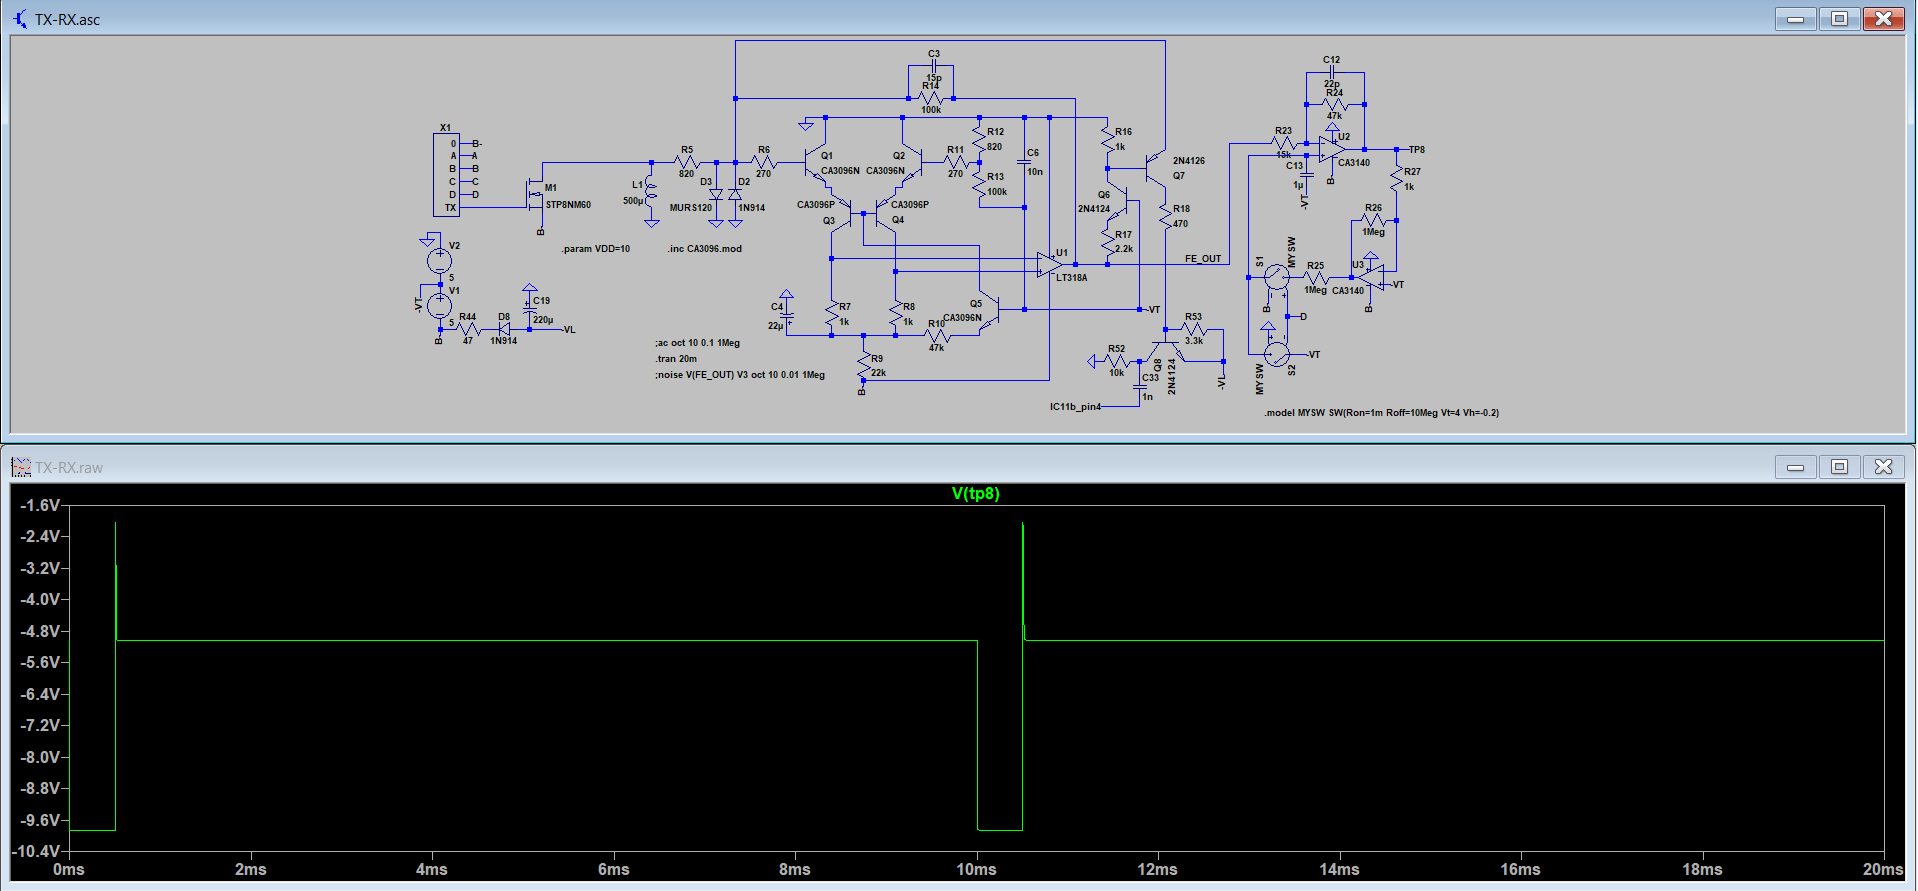Click the 10ms time axis label

tap(976, 869)
